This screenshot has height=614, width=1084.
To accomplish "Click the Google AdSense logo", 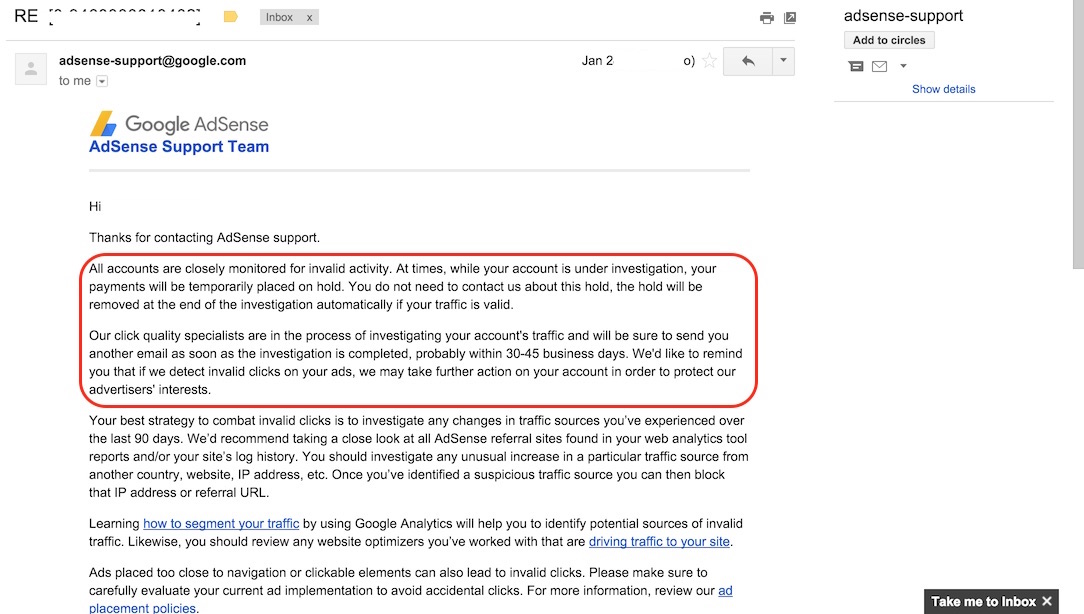I will (x=180, y=124).
